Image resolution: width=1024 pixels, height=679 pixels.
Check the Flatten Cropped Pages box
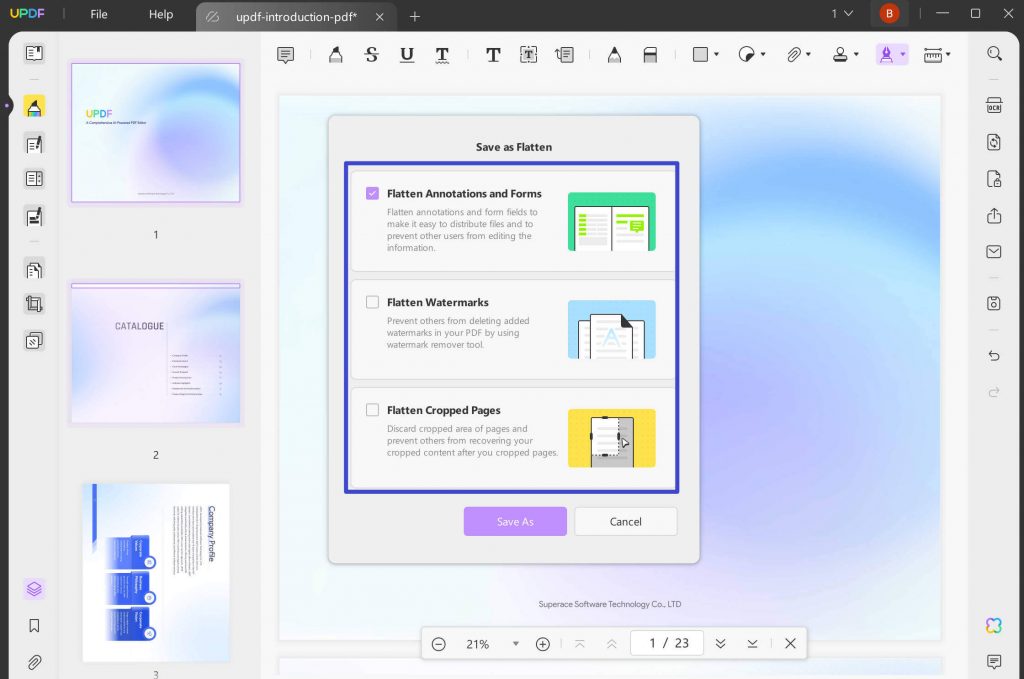[x=373, y=410]
